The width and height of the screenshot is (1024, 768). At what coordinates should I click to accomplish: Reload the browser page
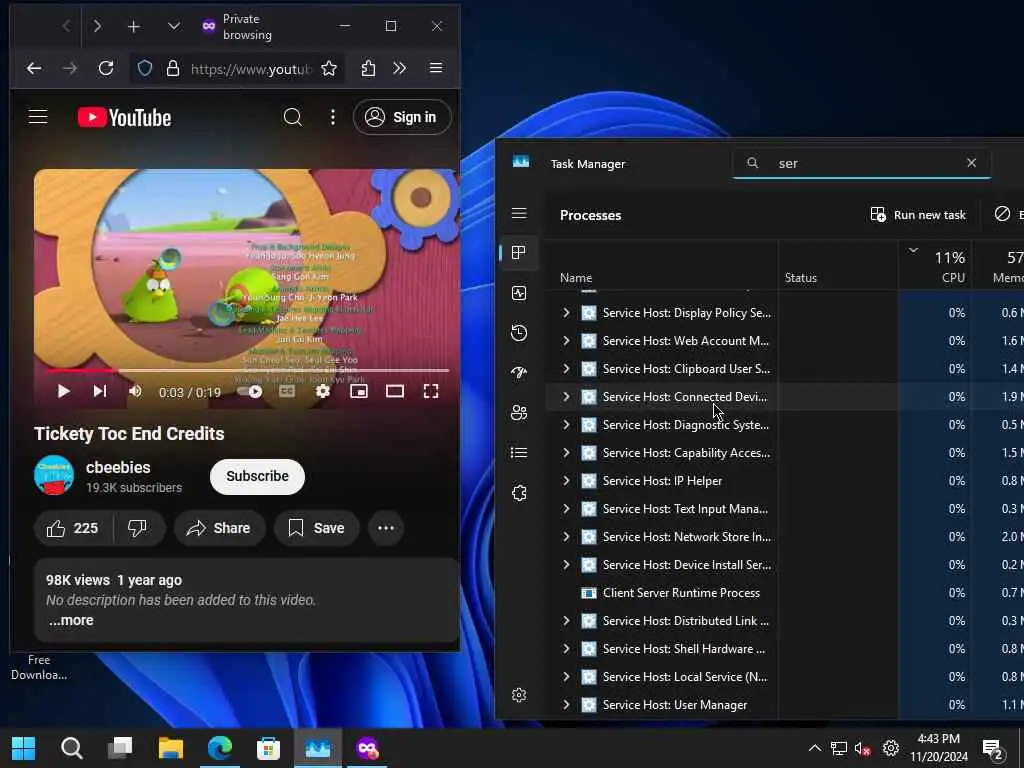(x=106, y=68)
